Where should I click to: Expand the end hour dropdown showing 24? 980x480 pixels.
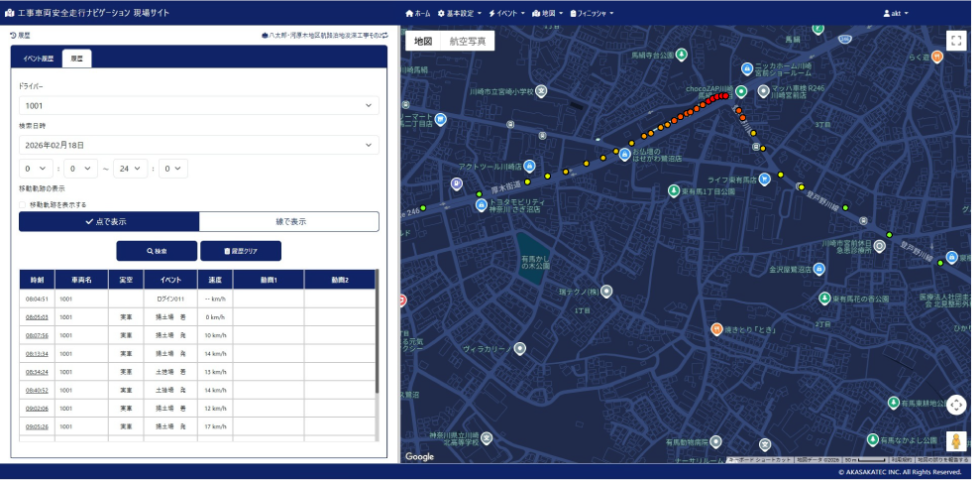130,169
